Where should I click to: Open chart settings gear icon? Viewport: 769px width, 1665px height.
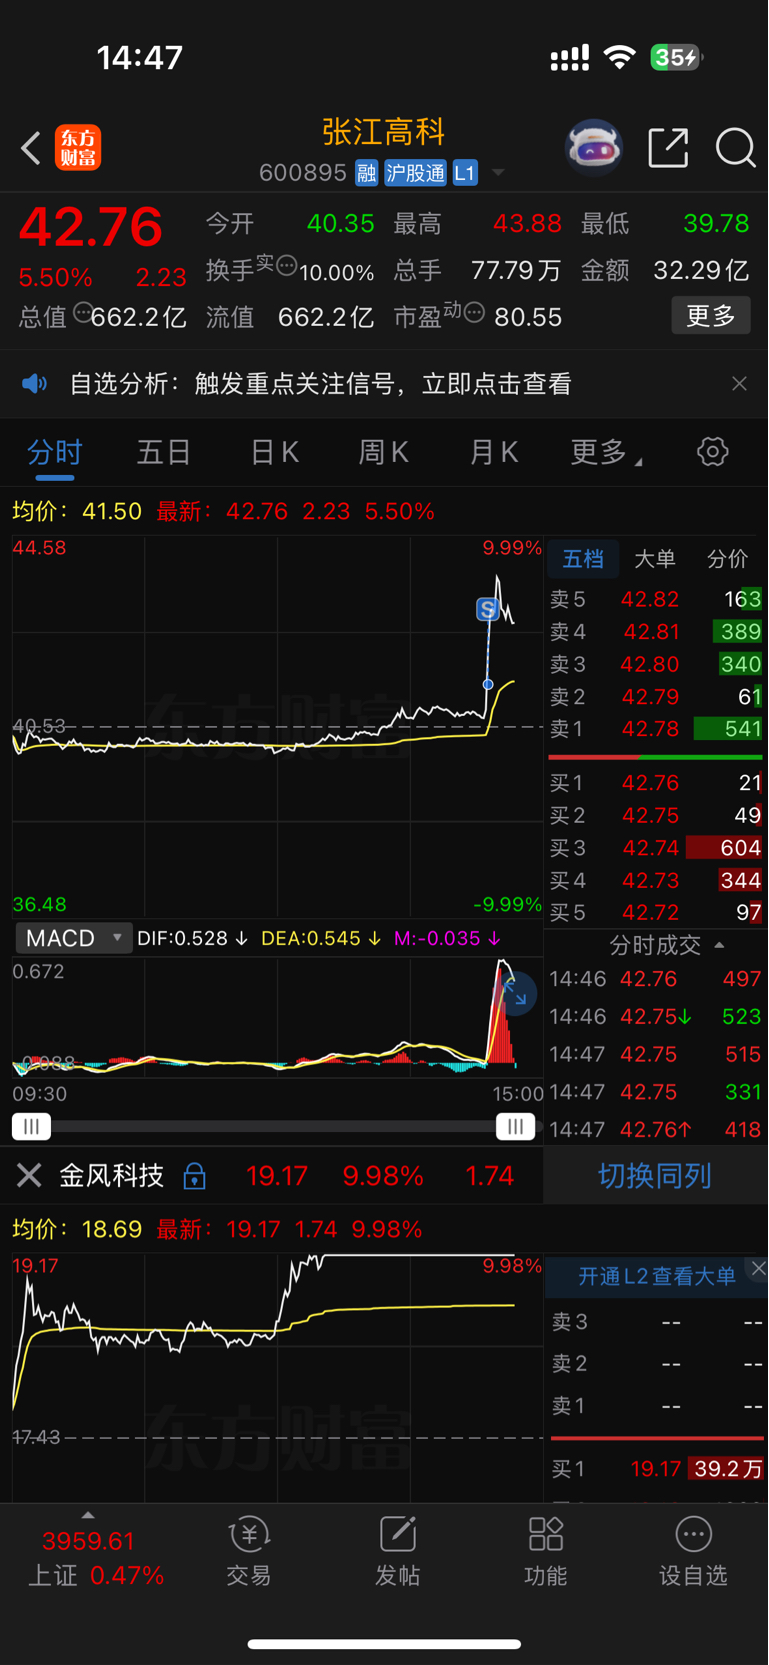(x=712, y=452)
